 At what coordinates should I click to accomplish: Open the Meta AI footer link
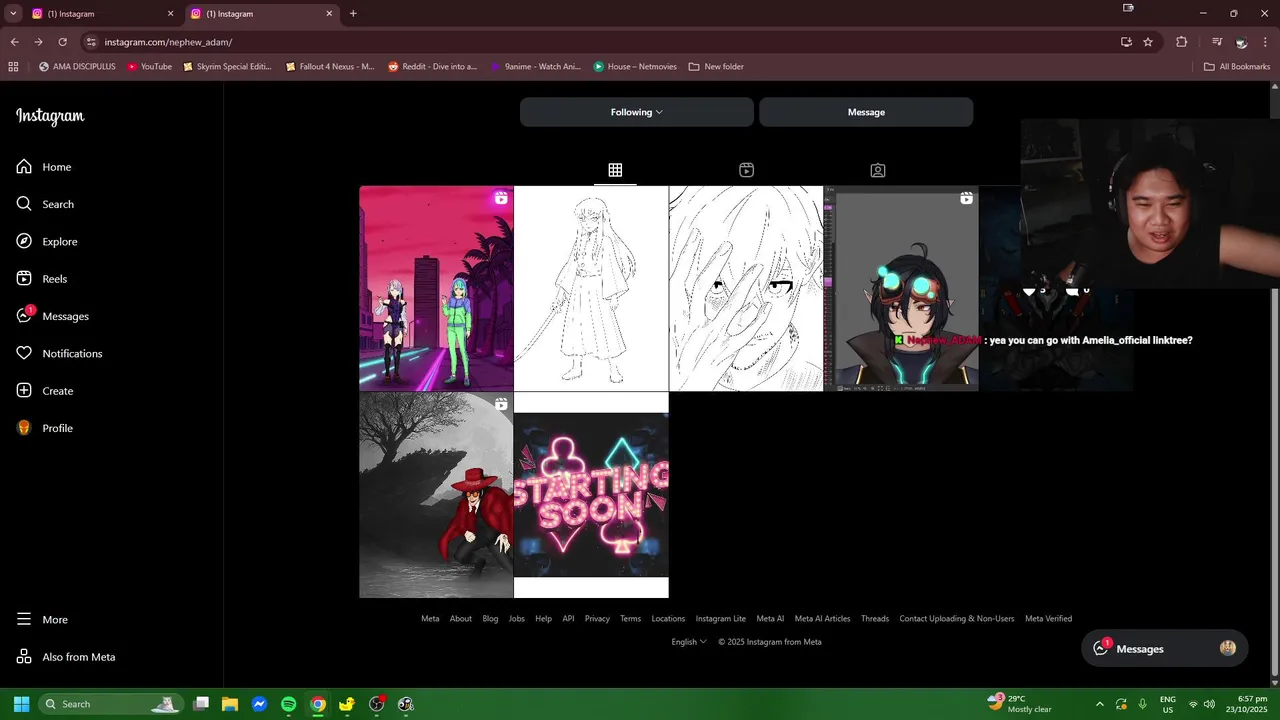[770, 618]
